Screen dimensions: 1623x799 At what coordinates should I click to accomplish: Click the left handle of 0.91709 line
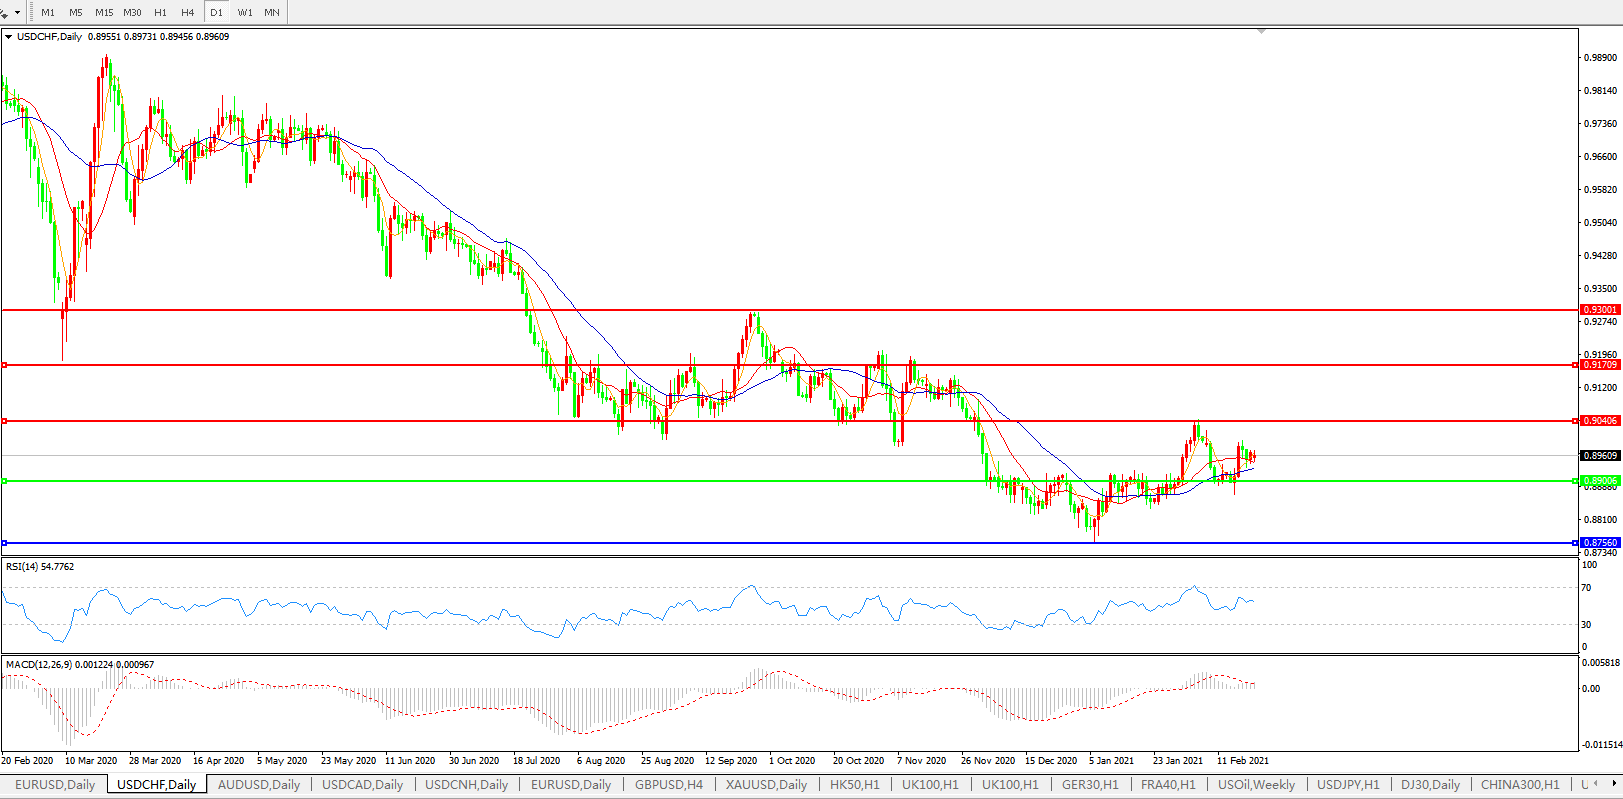point(5,365)
